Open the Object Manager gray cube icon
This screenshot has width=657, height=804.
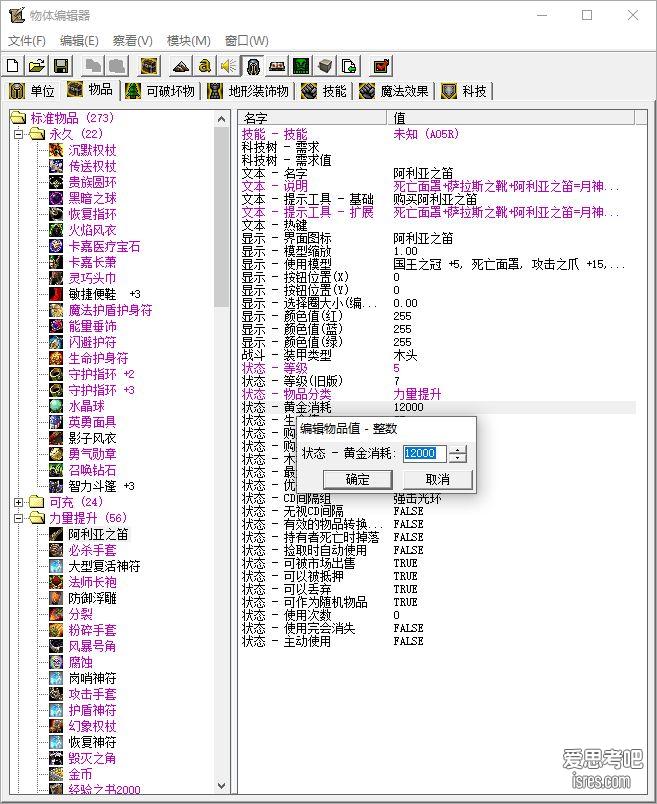click(x=325, y=66)
